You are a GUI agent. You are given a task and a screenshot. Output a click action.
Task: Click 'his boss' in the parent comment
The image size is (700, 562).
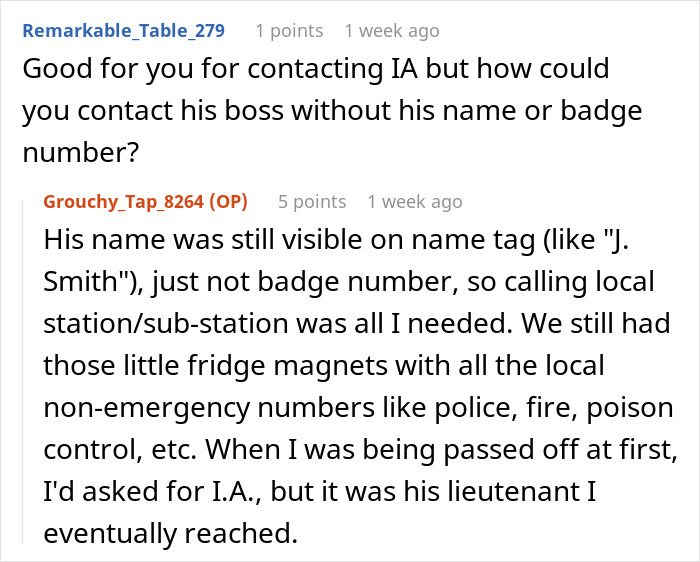click(x=232, y=110)
